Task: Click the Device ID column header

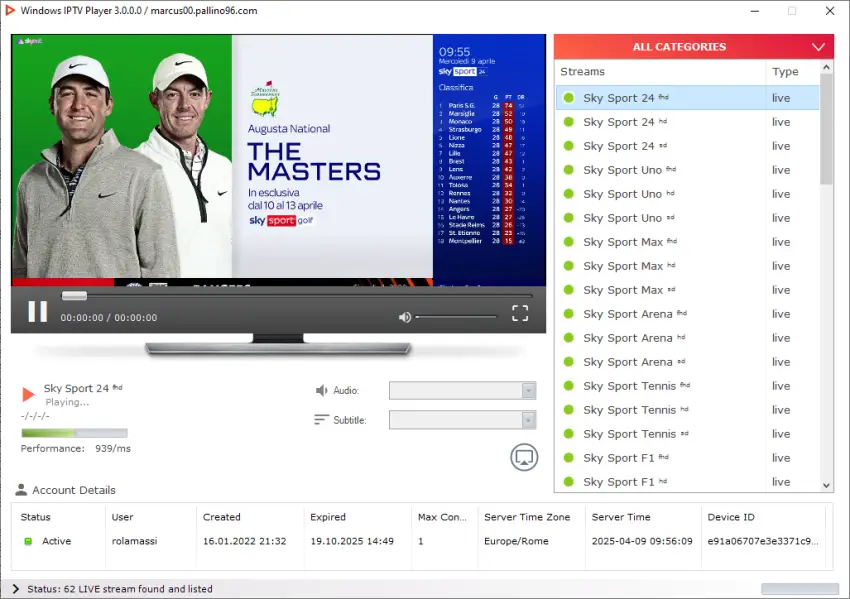Action: pyautogui.click(x=731, y=517)
